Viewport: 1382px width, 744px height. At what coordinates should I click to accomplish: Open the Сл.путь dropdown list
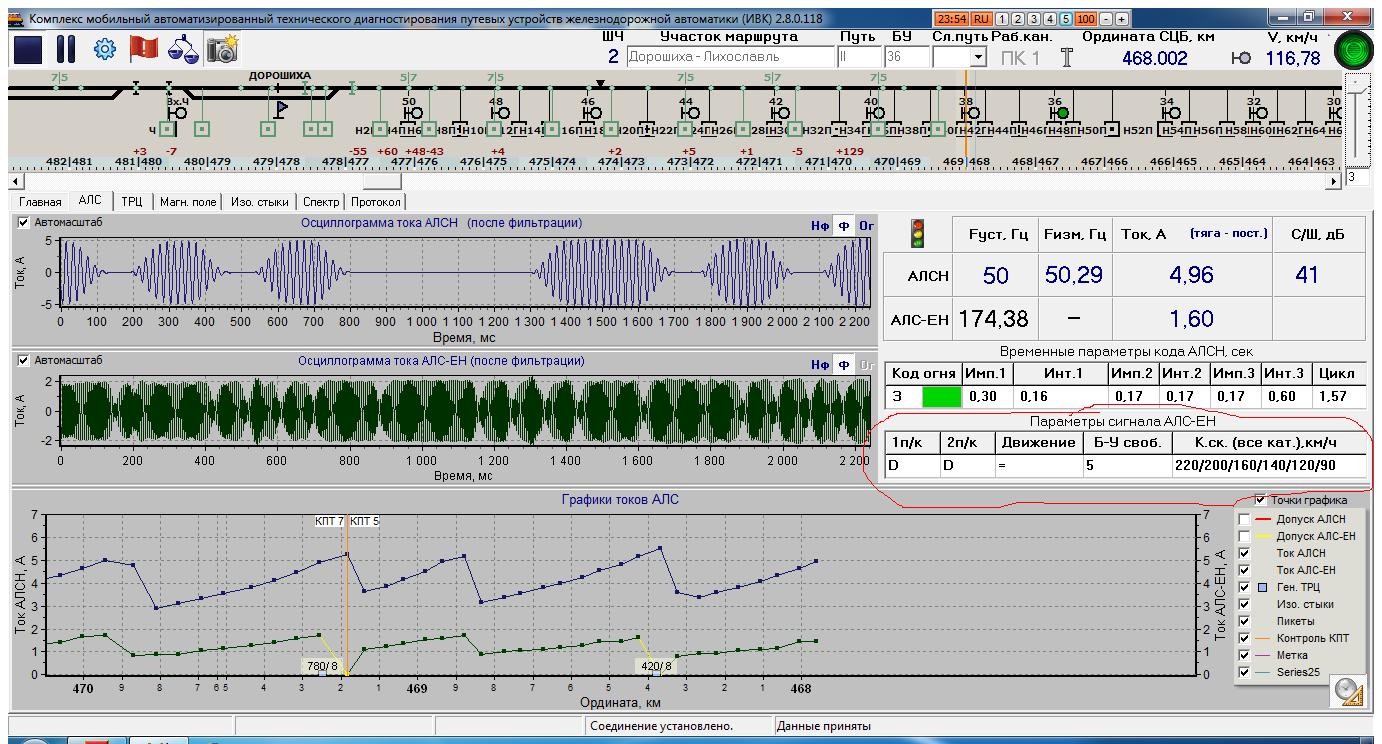pos(979,58)
